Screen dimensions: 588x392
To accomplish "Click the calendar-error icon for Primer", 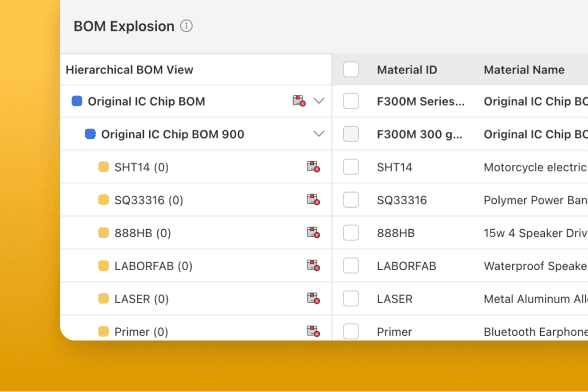I will tap(313, 331).
